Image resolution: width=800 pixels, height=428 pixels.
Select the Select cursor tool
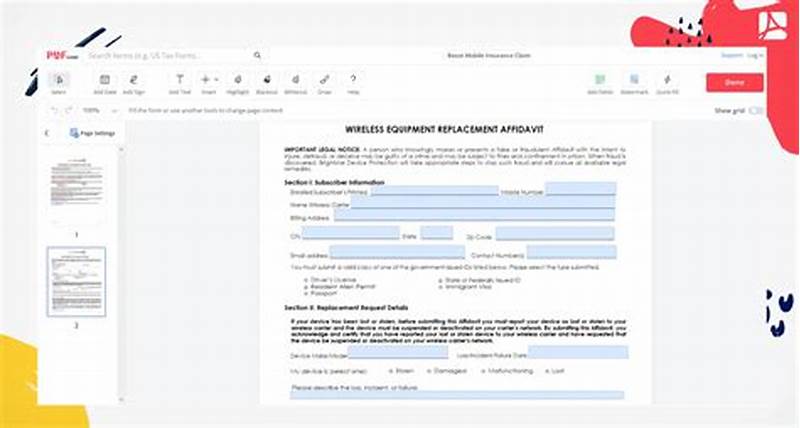[x=59, y=83]
